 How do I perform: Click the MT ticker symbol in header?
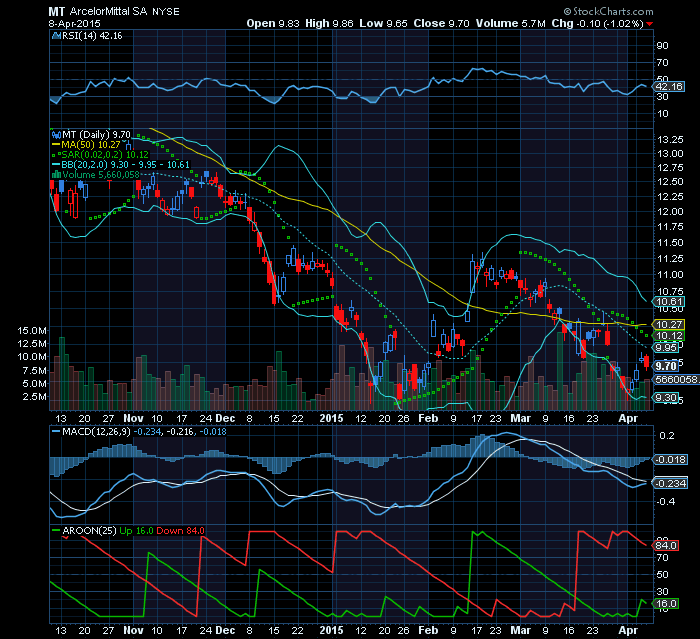point(57,11)
